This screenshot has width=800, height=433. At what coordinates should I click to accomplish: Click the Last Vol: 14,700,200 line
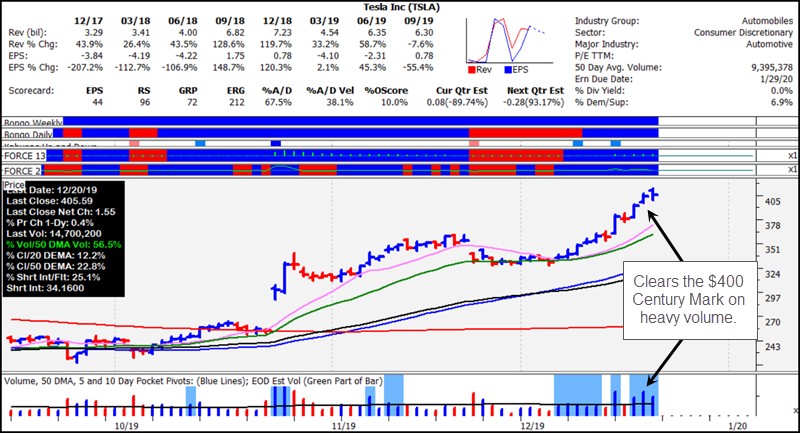point(54,234)
